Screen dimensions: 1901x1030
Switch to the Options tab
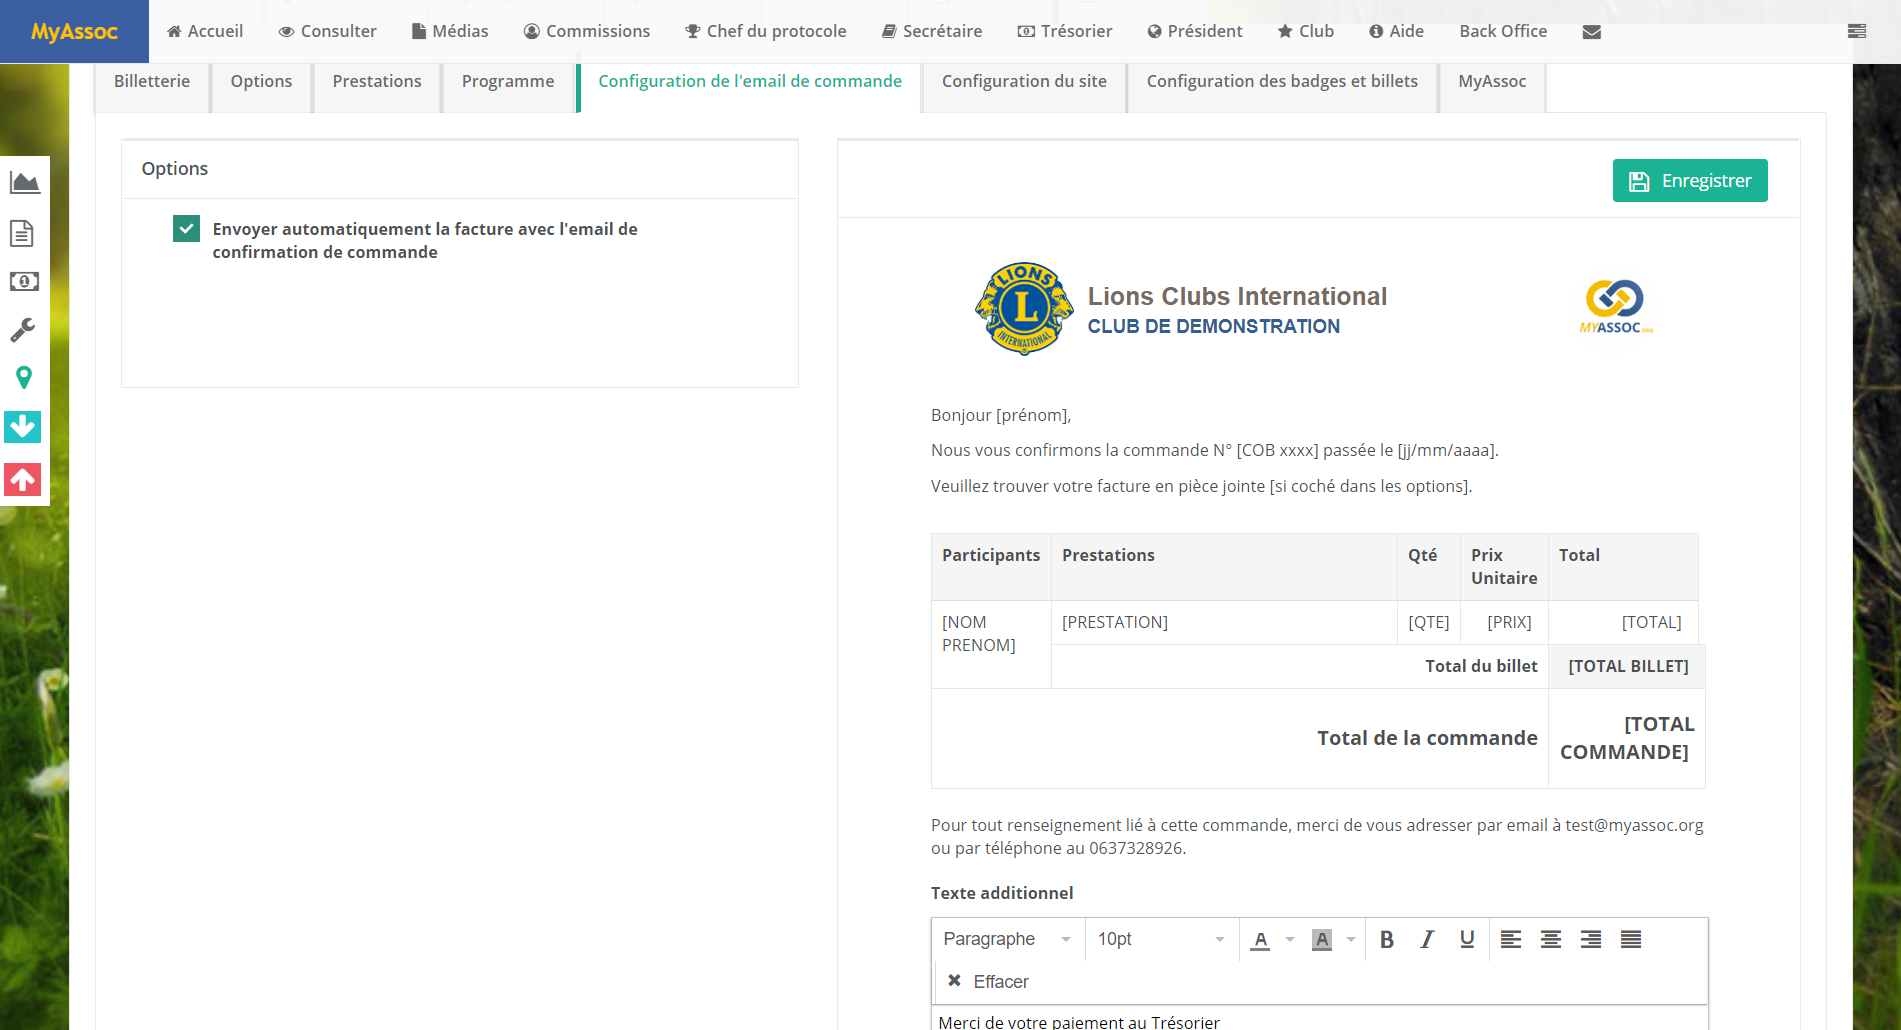262,82
